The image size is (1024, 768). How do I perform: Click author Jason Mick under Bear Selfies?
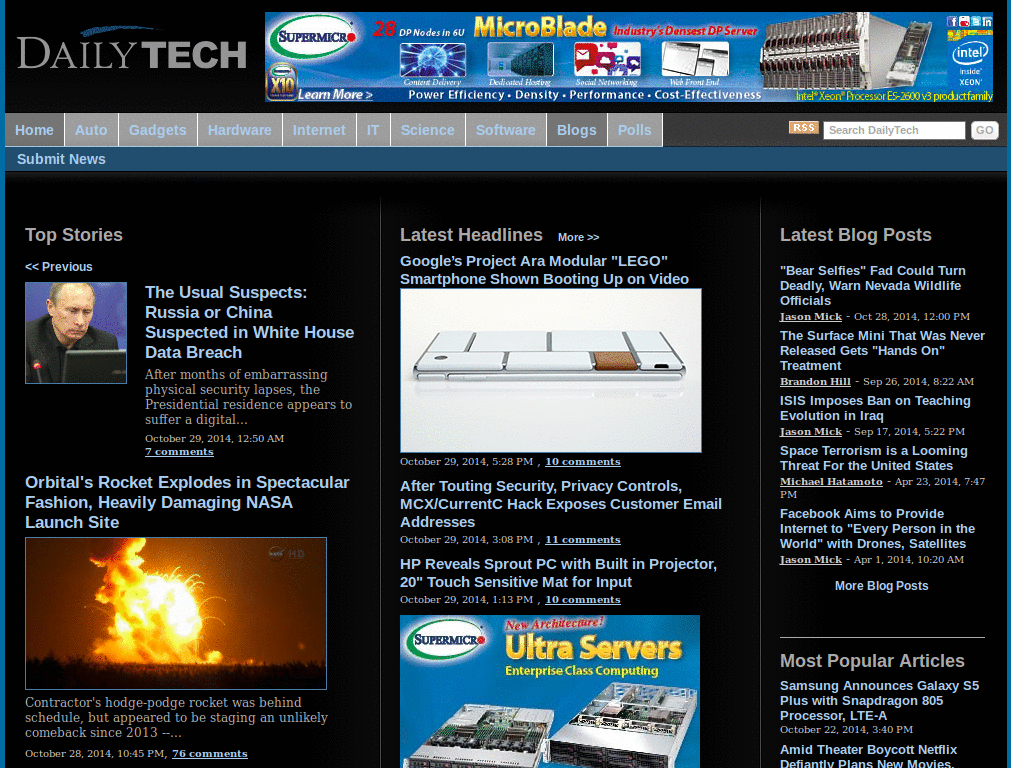pos(810,316)
